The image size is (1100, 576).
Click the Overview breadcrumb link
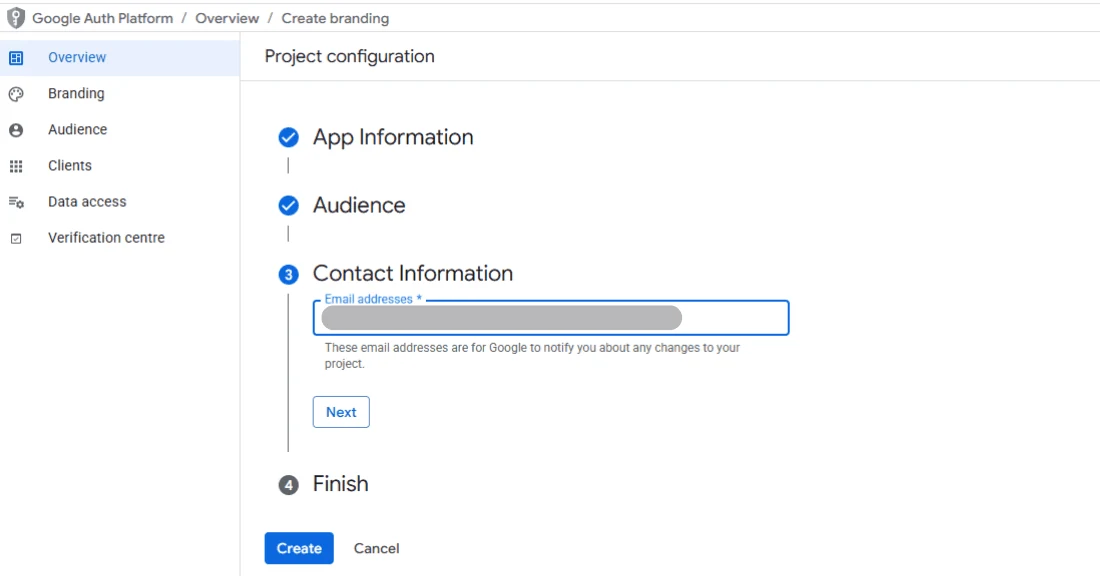tap(227, 18)
